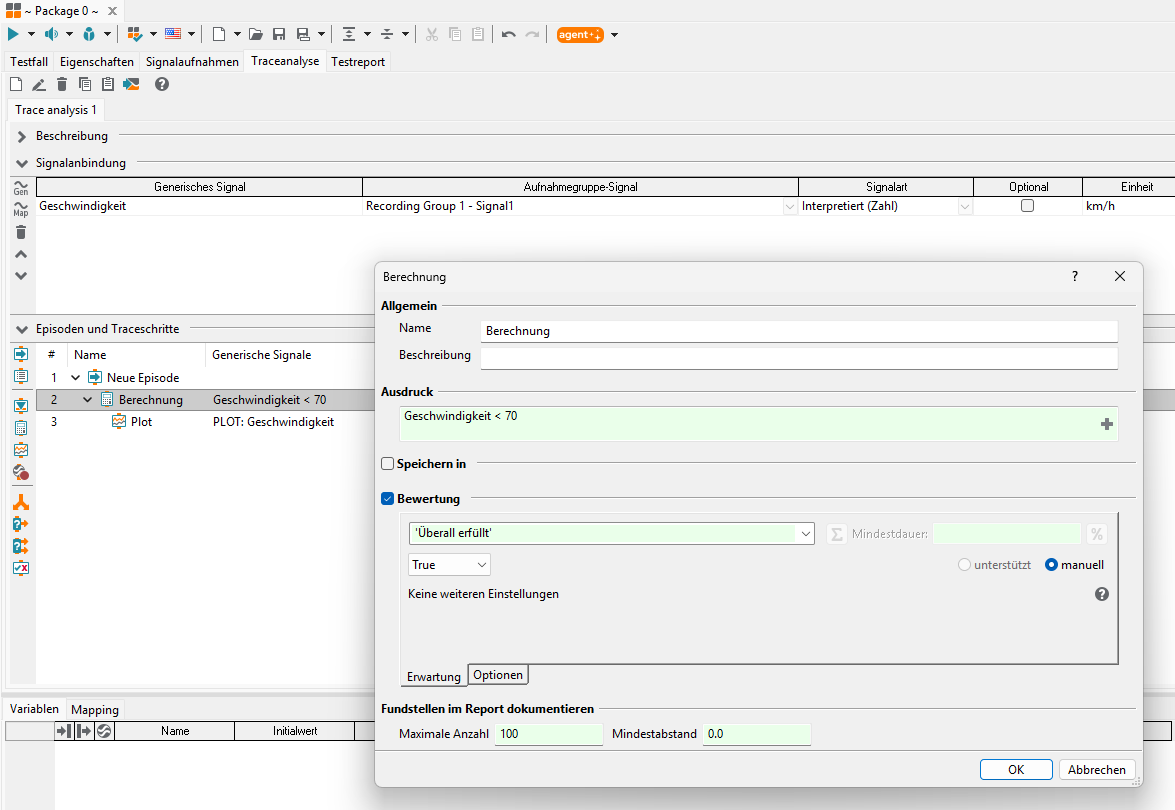
Task: Click the Gen generic signal icon
Action: (21, 187)
